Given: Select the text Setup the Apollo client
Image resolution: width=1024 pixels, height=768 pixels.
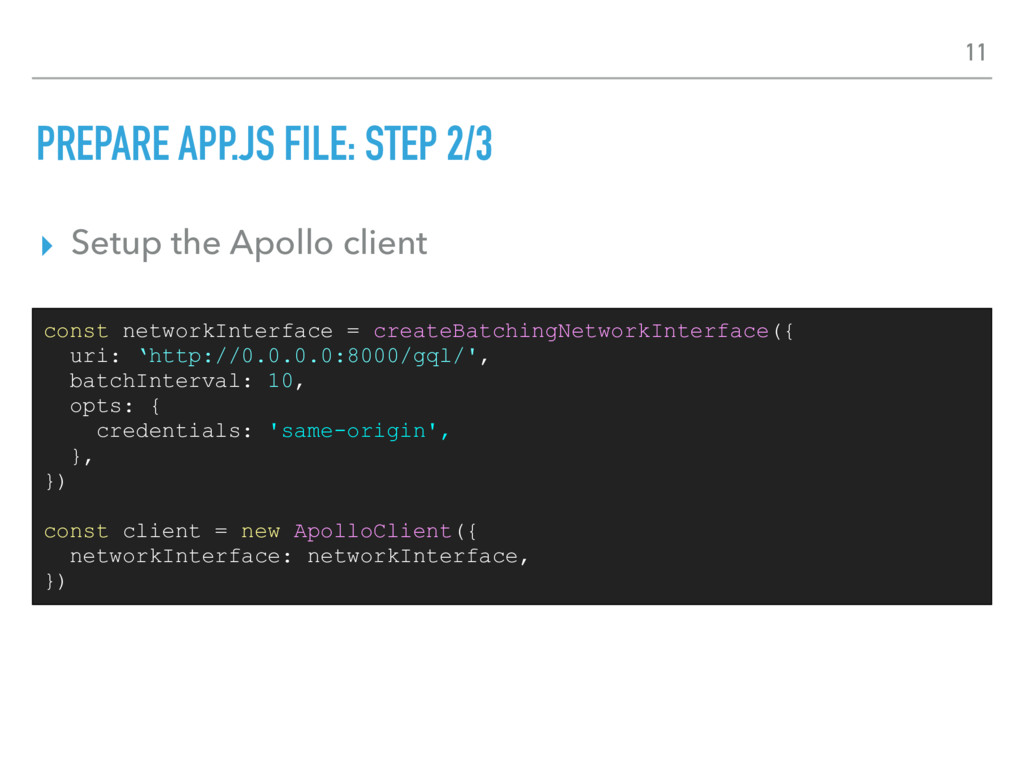Looking at the screenshot, I should pyautogui.click(x=249, y=243).
